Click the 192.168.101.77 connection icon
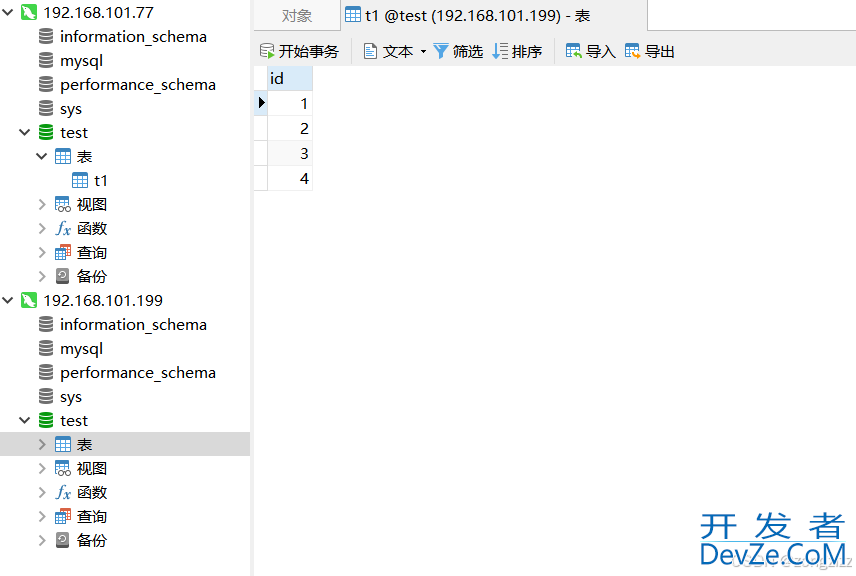 29,12
